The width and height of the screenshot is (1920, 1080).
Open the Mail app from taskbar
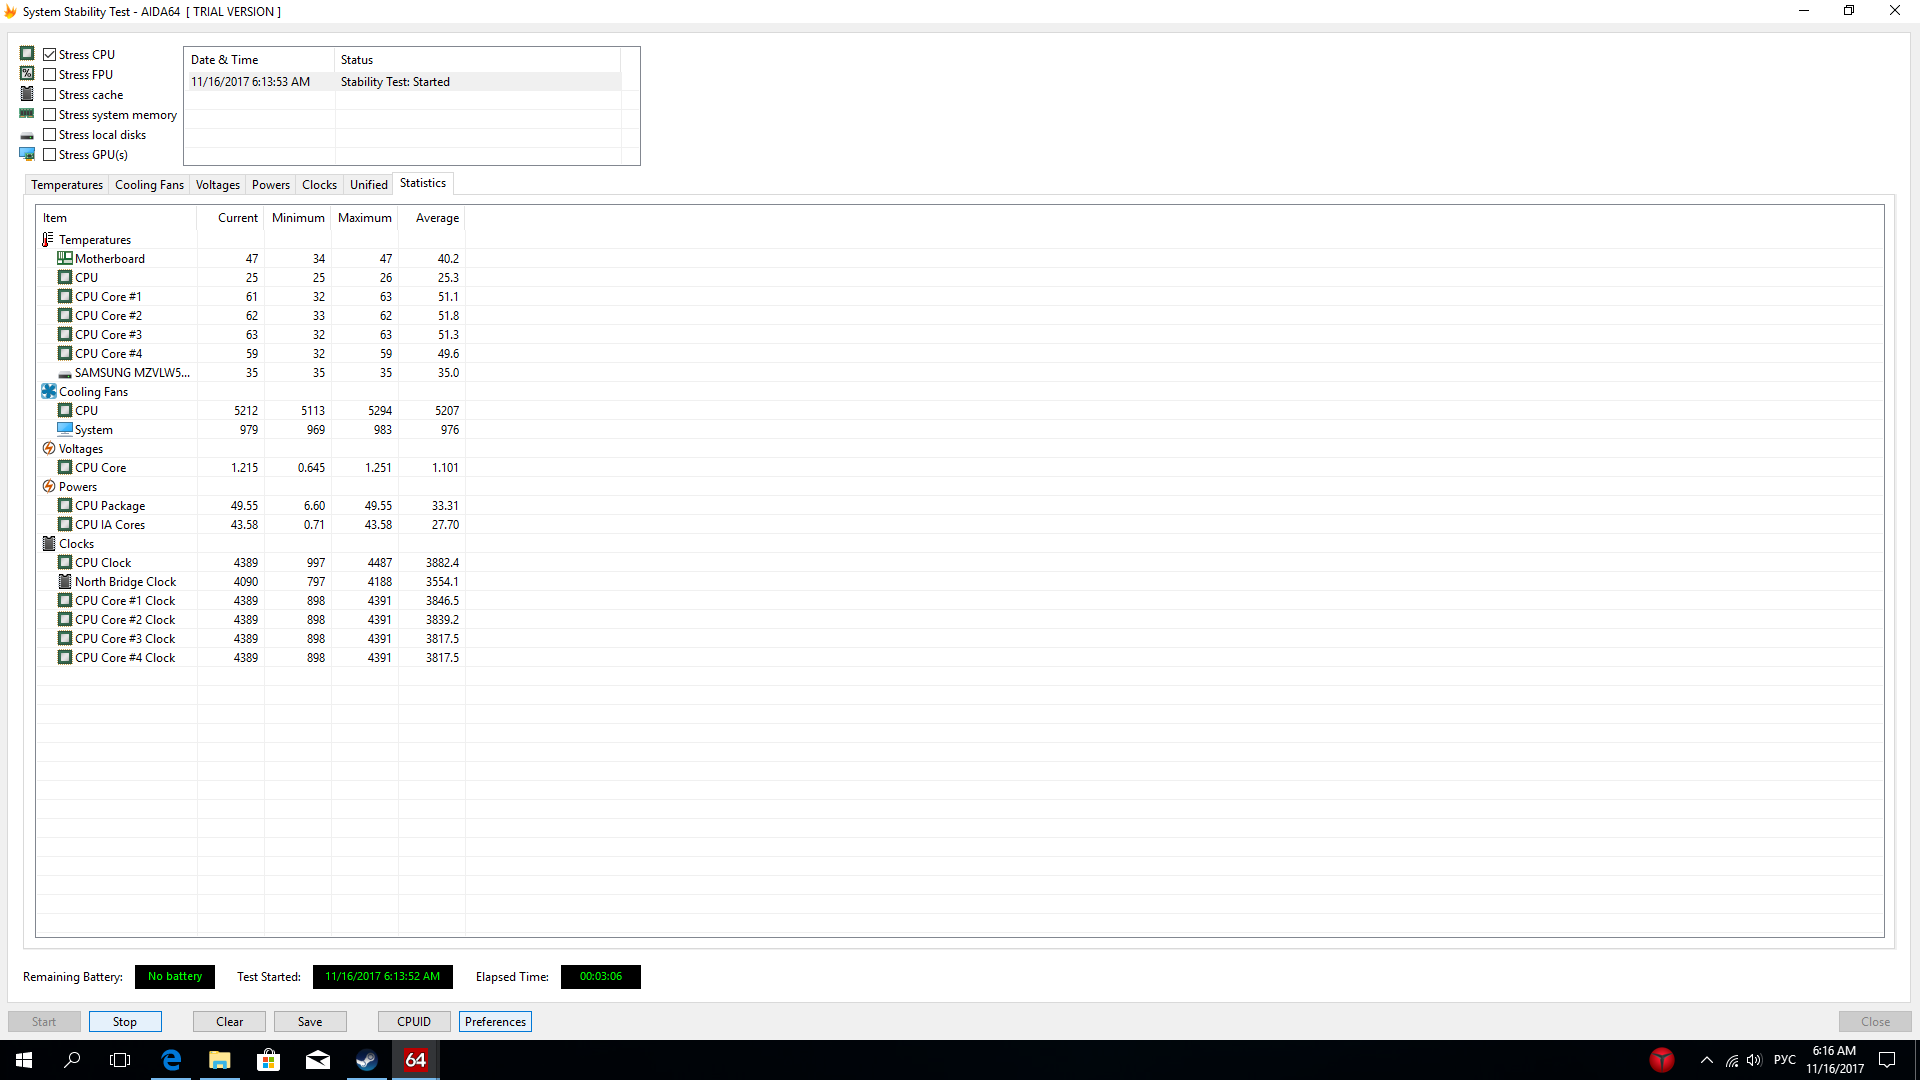point(317,1060)
